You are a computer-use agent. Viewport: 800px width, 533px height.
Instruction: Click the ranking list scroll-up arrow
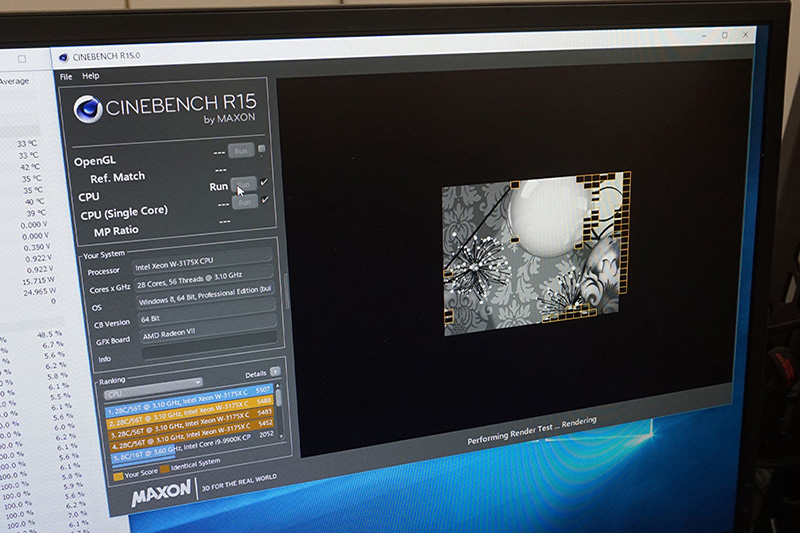click(278, 386)
